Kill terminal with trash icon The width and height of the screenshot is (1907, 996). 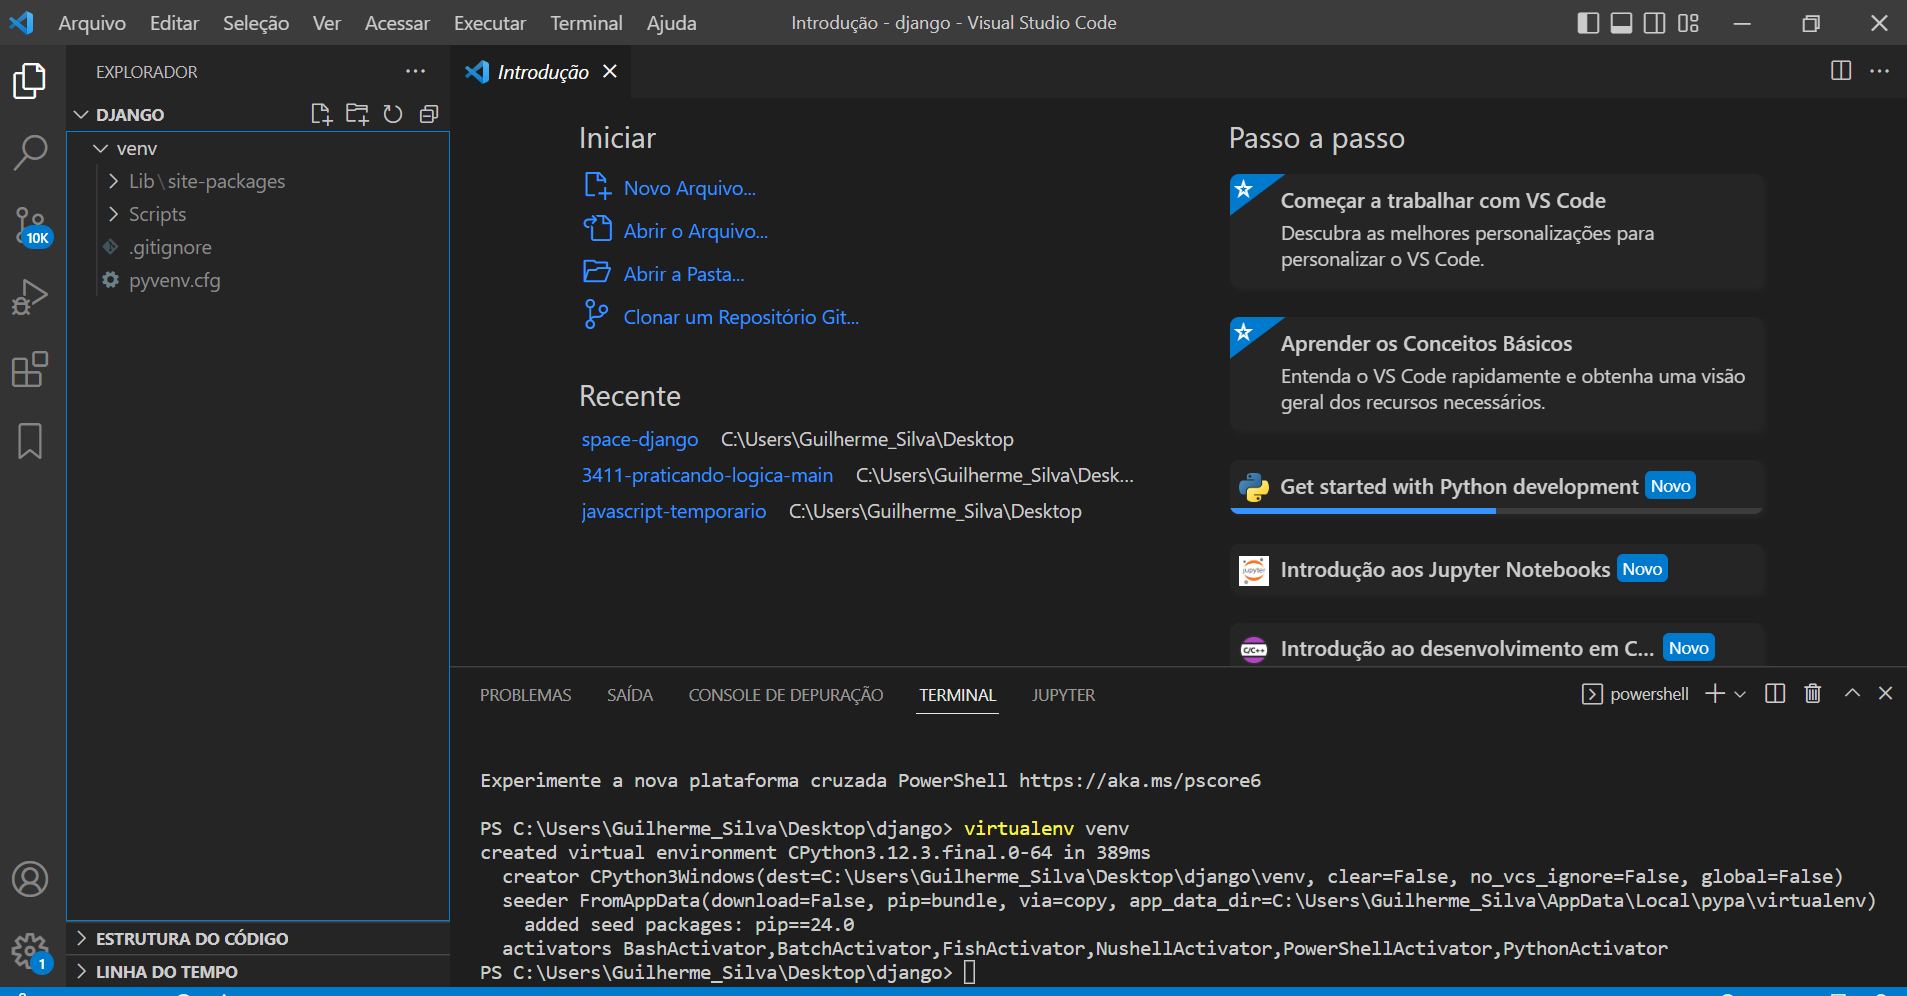[1813, 694]
